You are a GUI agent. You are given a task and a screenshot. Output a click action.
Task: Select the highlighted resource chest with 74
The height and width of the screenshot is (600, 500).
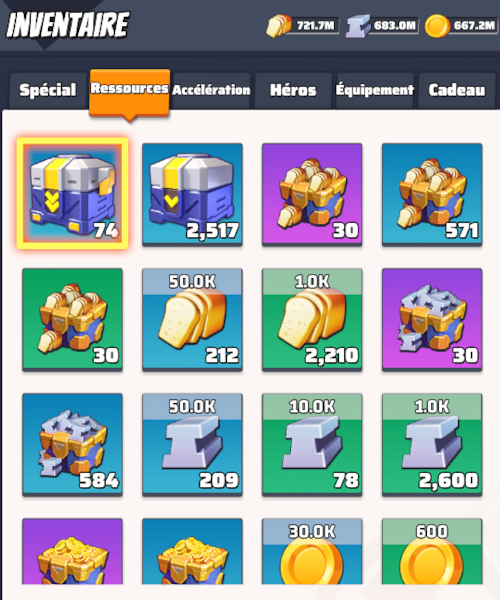tap(72, 194)
